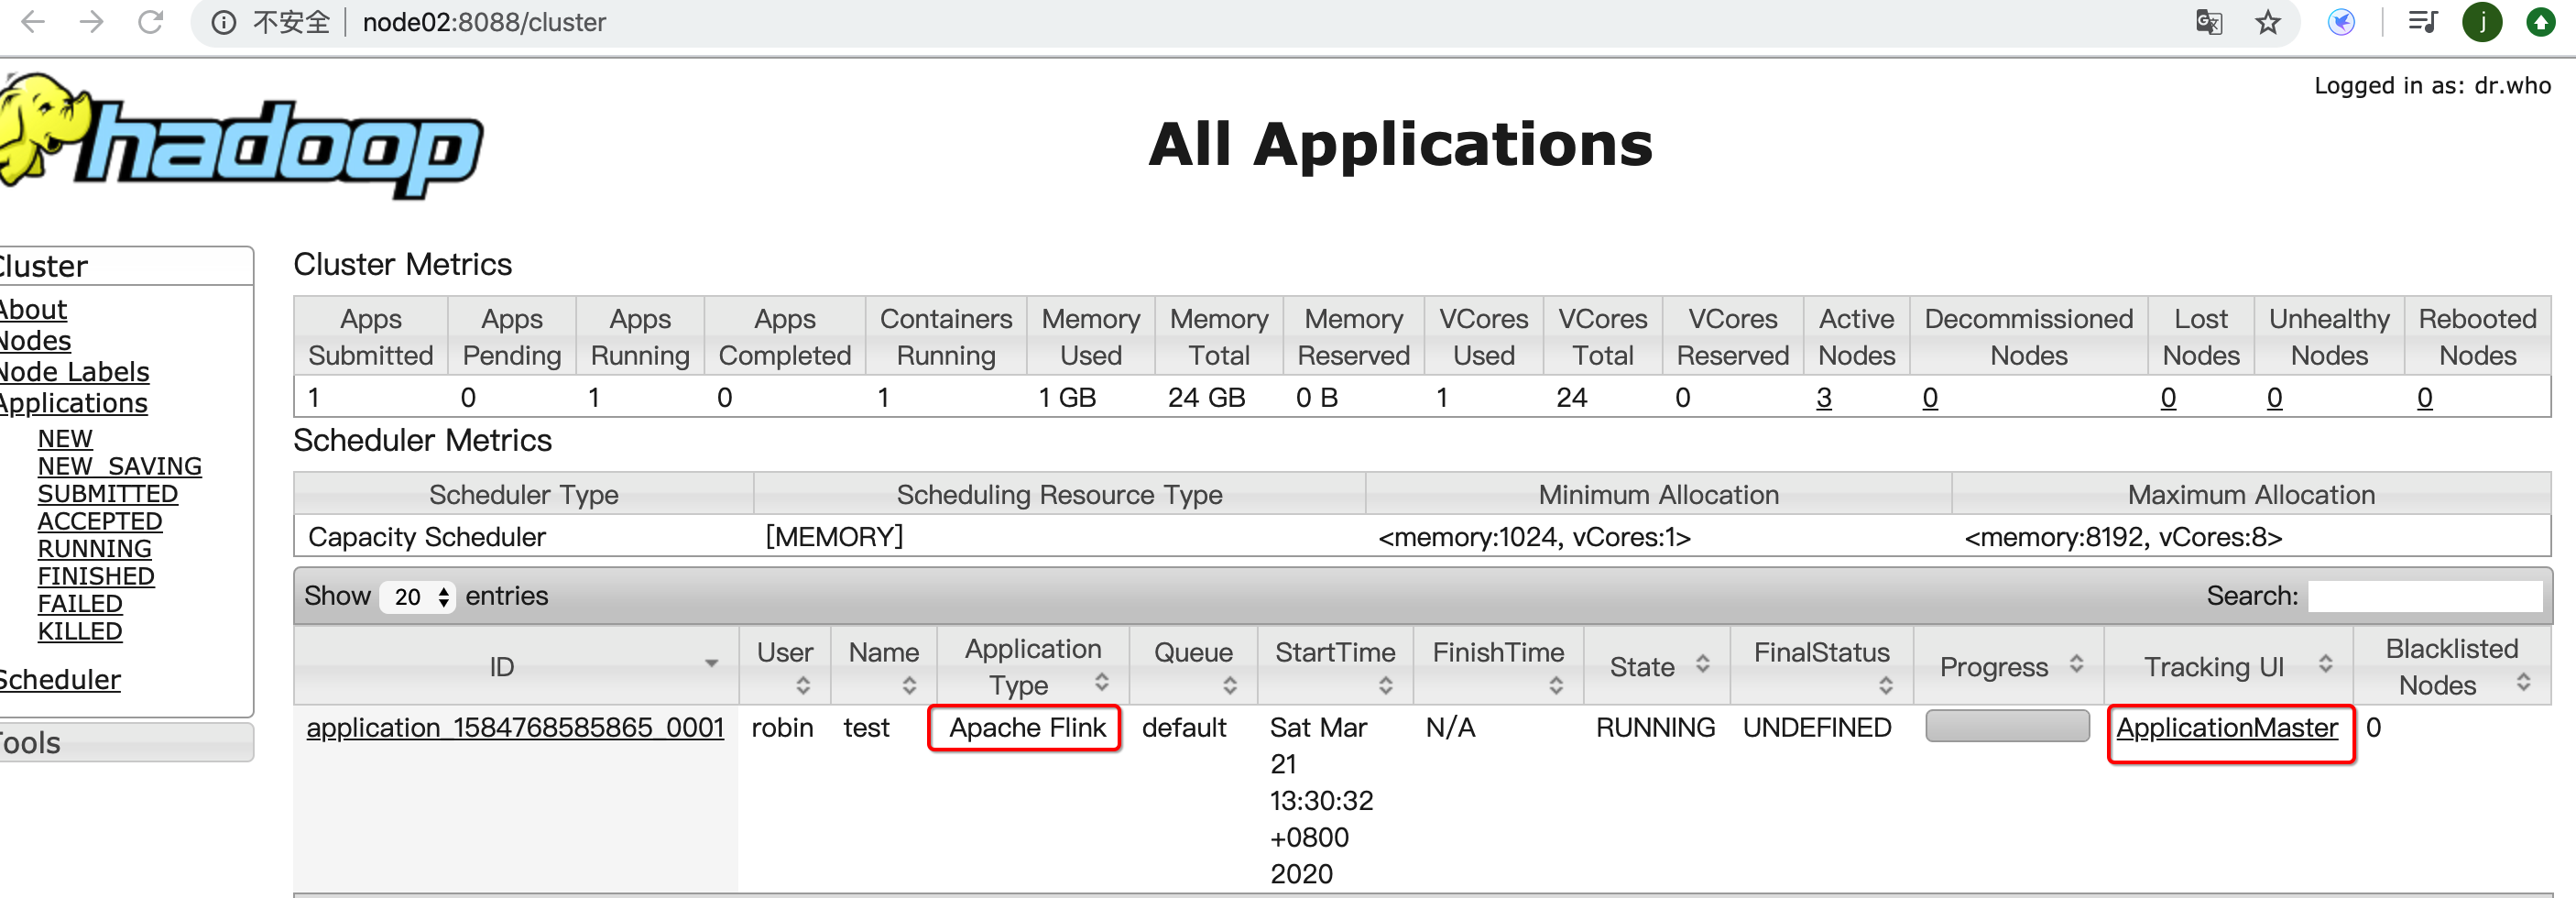
Task: Open the About link in sidebar
Action: pos(33,310)
